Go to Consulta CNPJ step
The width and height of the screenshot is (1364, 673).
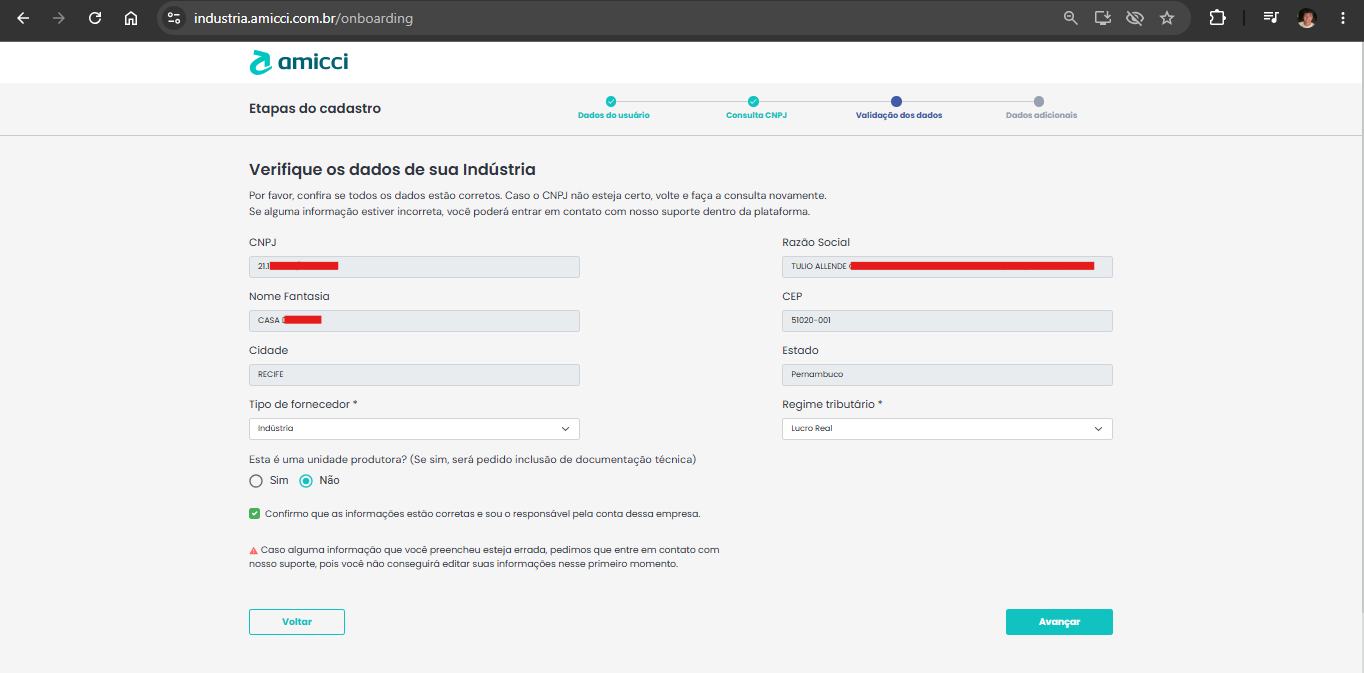click(756, 108)
